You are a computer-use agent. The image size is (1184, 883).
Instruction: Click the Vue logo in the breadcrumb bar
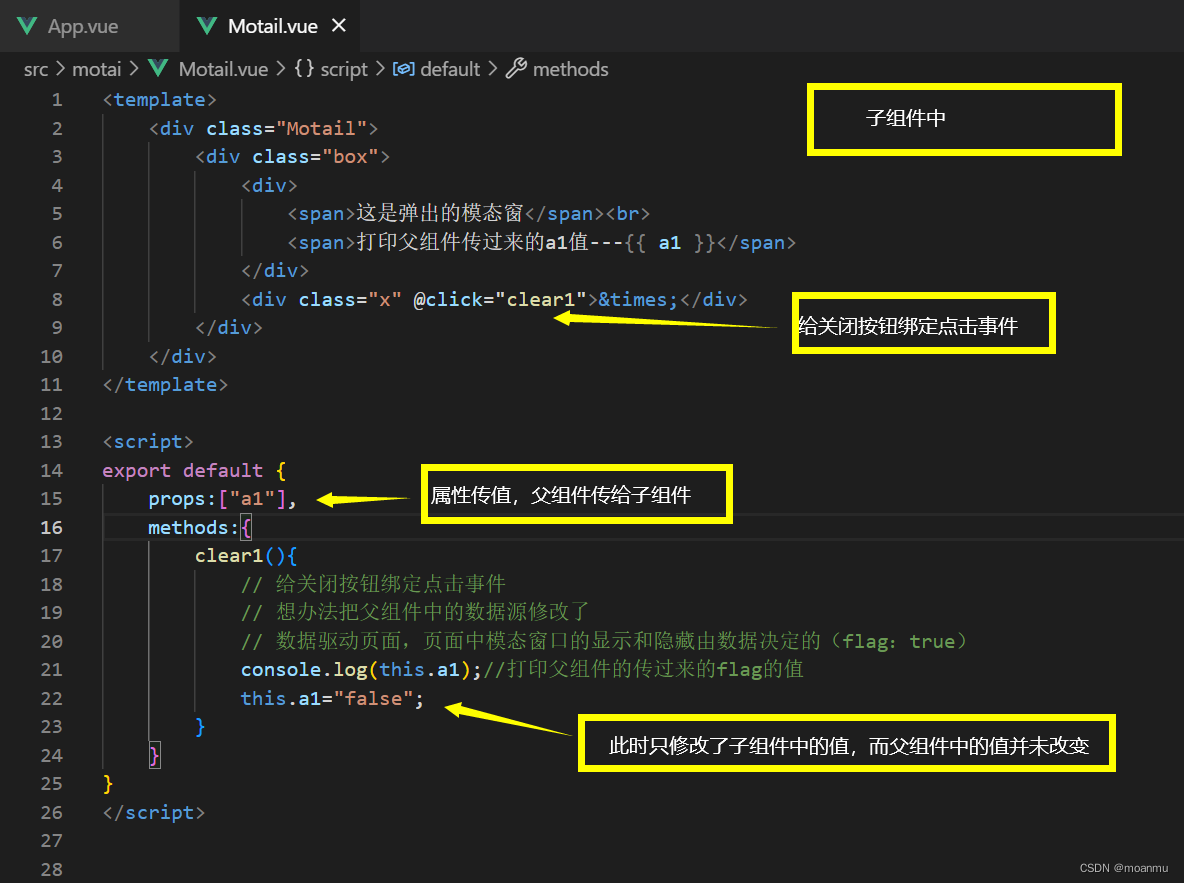pos(157,69)
